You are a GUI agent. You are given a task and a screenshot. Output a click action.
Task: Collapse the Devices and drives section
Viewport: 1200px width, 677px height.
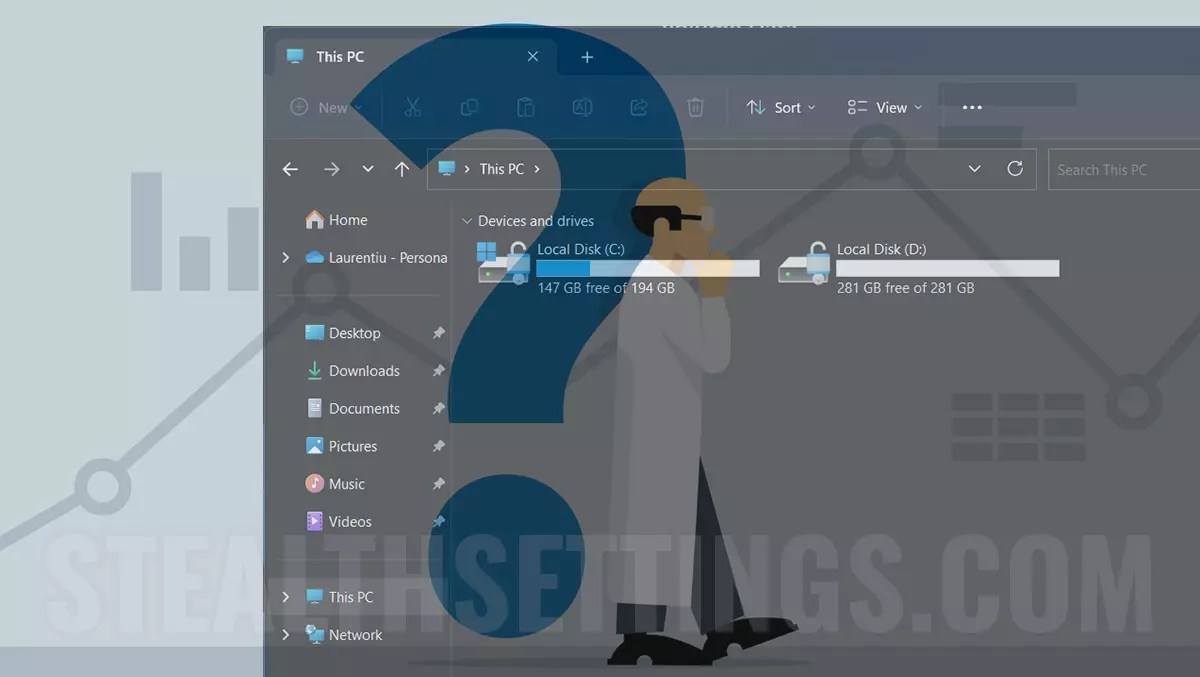pyautogui.click(x=466, y=220)
